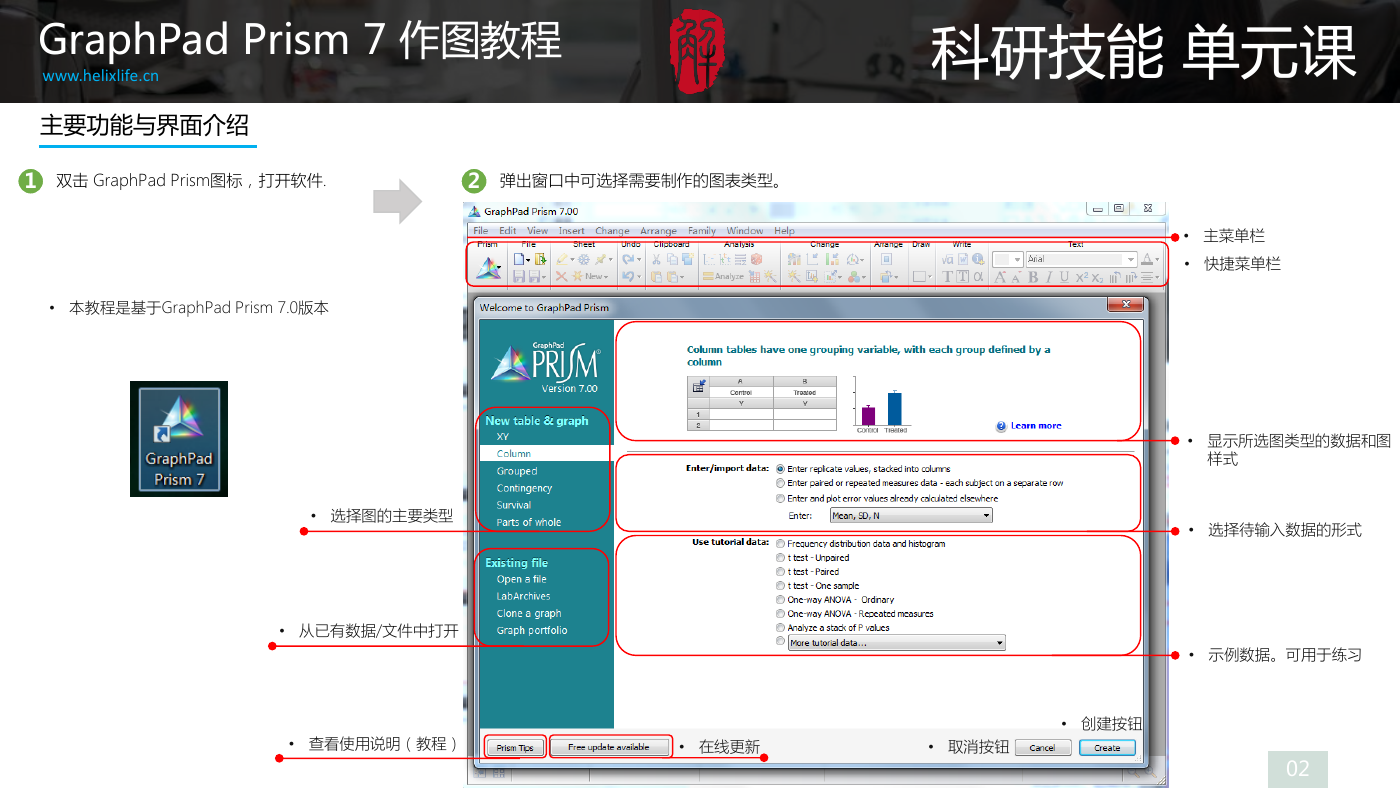Click the blue info icon in Write group

pyautogui.click(x=978, y=259)
